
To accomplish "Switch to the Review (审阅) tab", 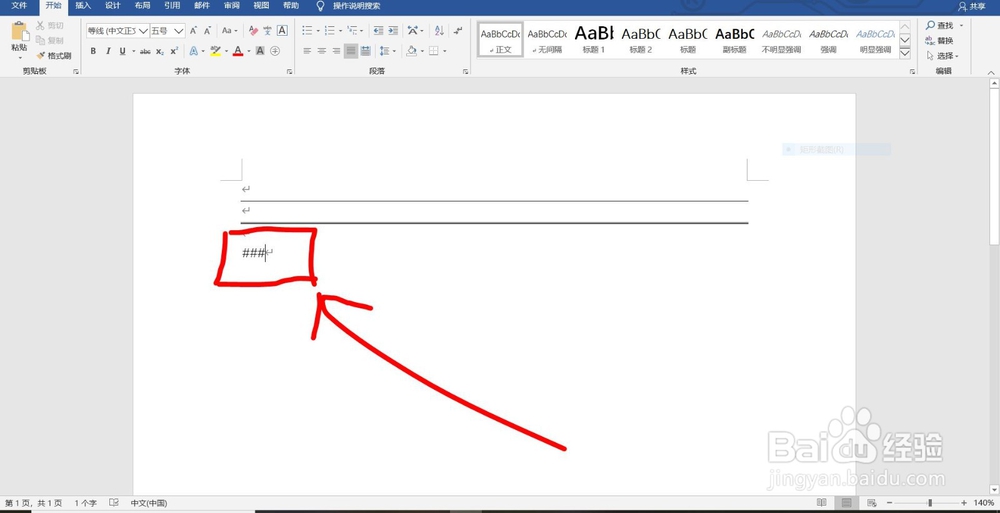I will (232, 6).
